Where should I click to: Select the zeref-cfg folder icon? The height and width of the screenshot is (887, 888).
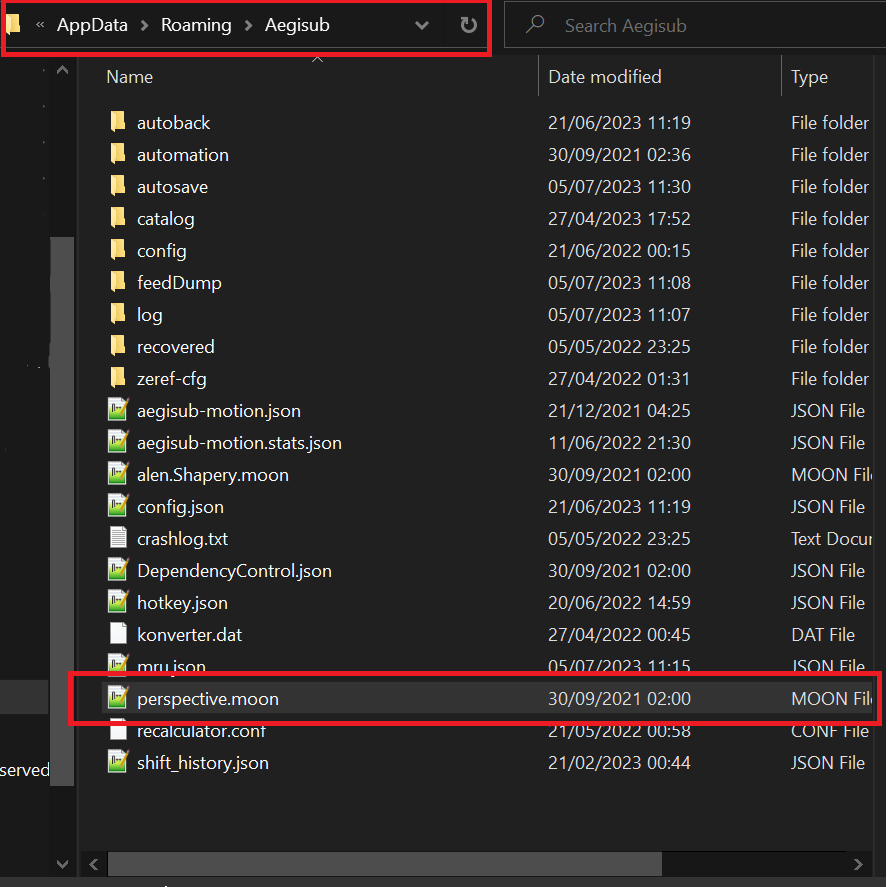(119, 379)
